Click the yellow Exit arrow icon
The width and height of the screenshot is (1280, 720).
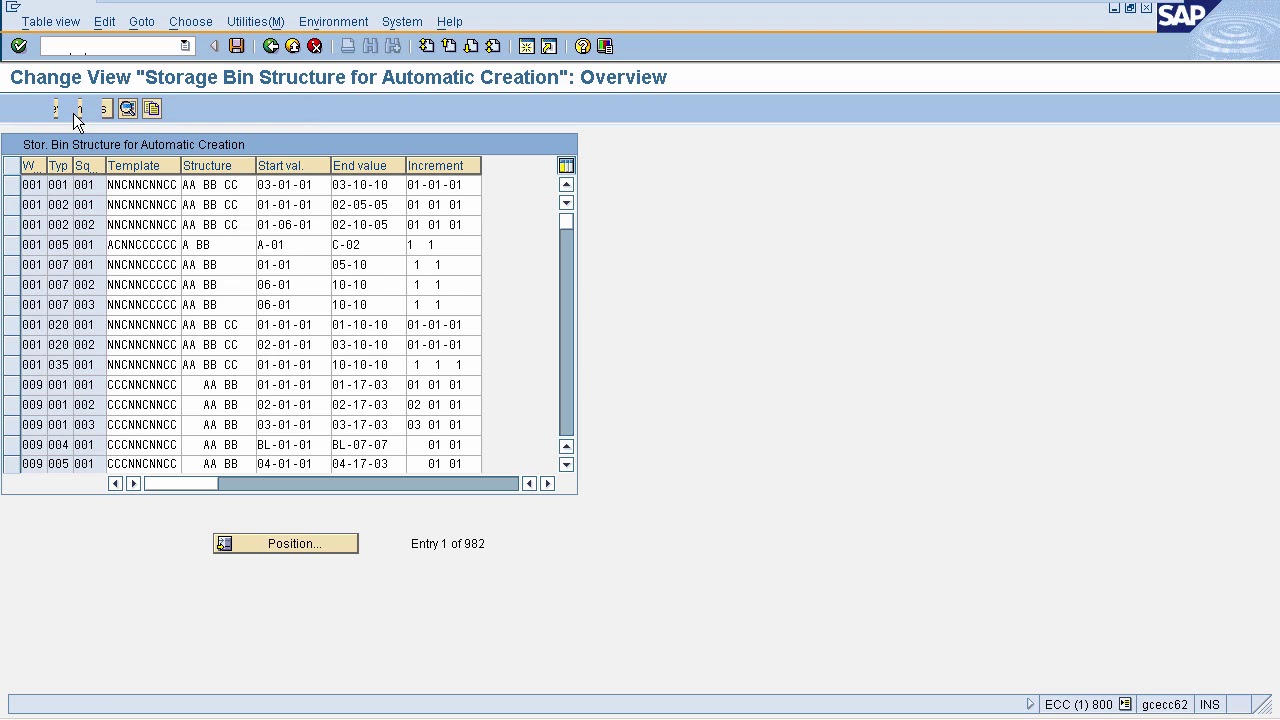tap(293, 46)
